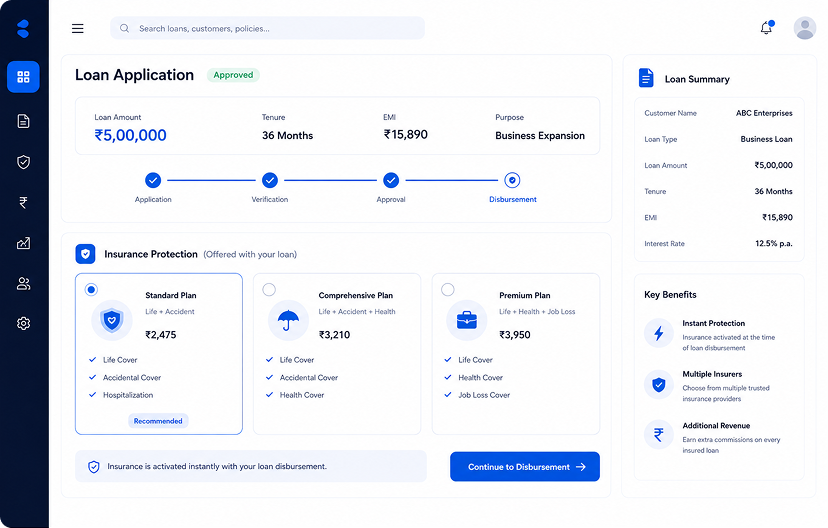Click the Recommended badge
This screenshot has height=528, width=828.
tap(158, 421)
